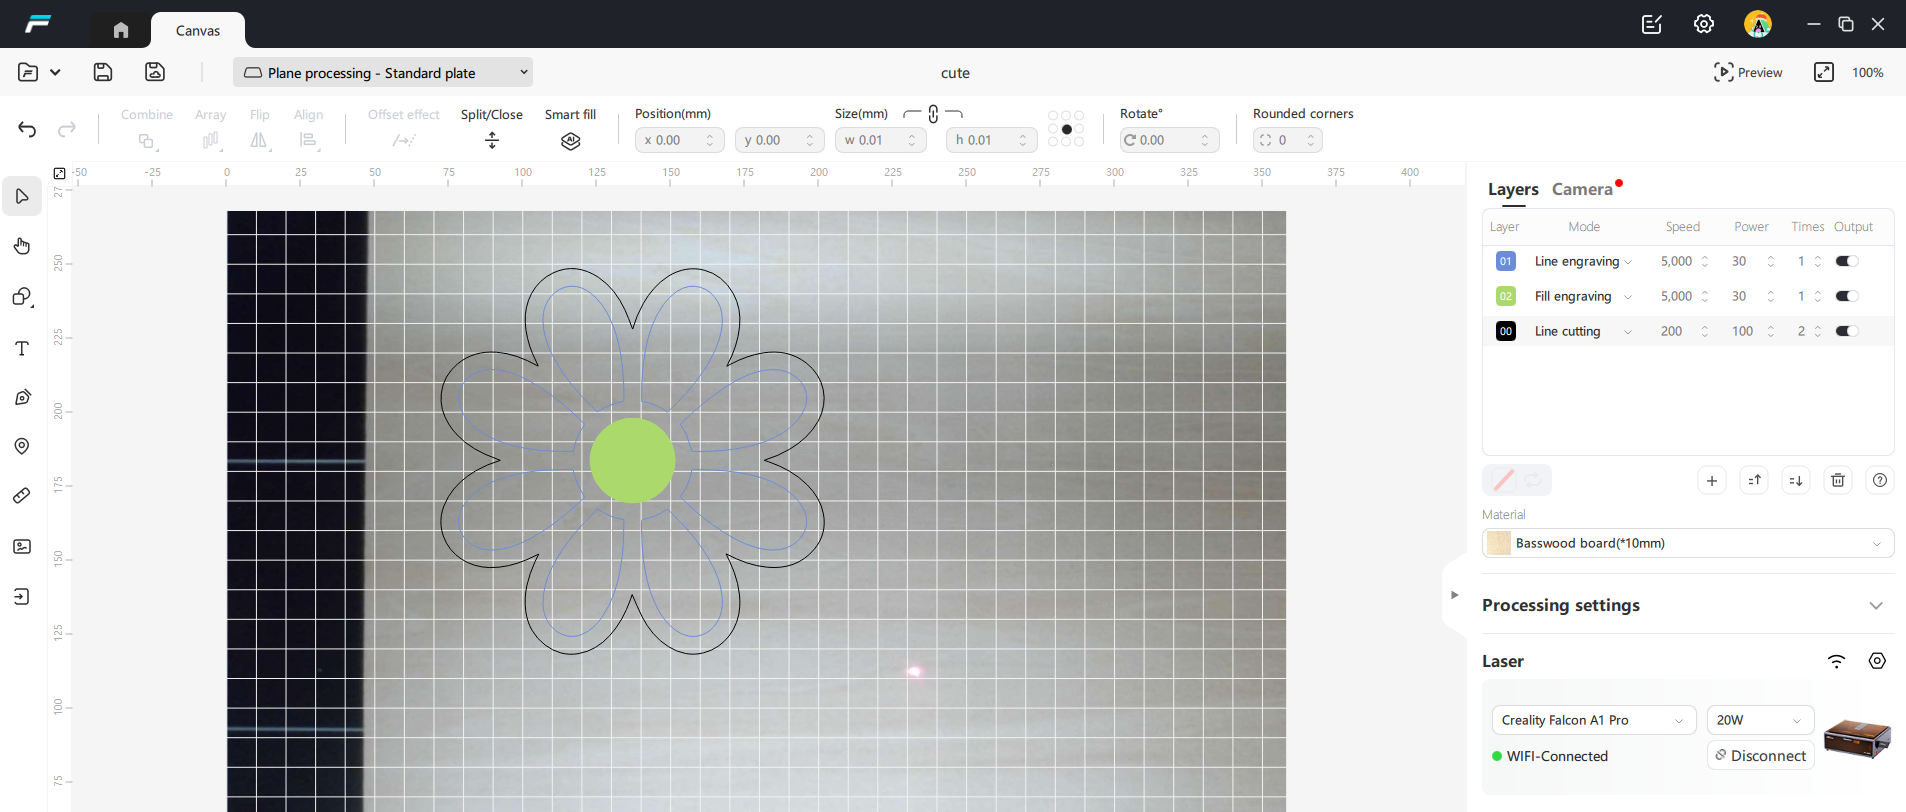Click the Preview button
The width and height of the screenshot is (1906, 812).
(x=1748, y=72)
